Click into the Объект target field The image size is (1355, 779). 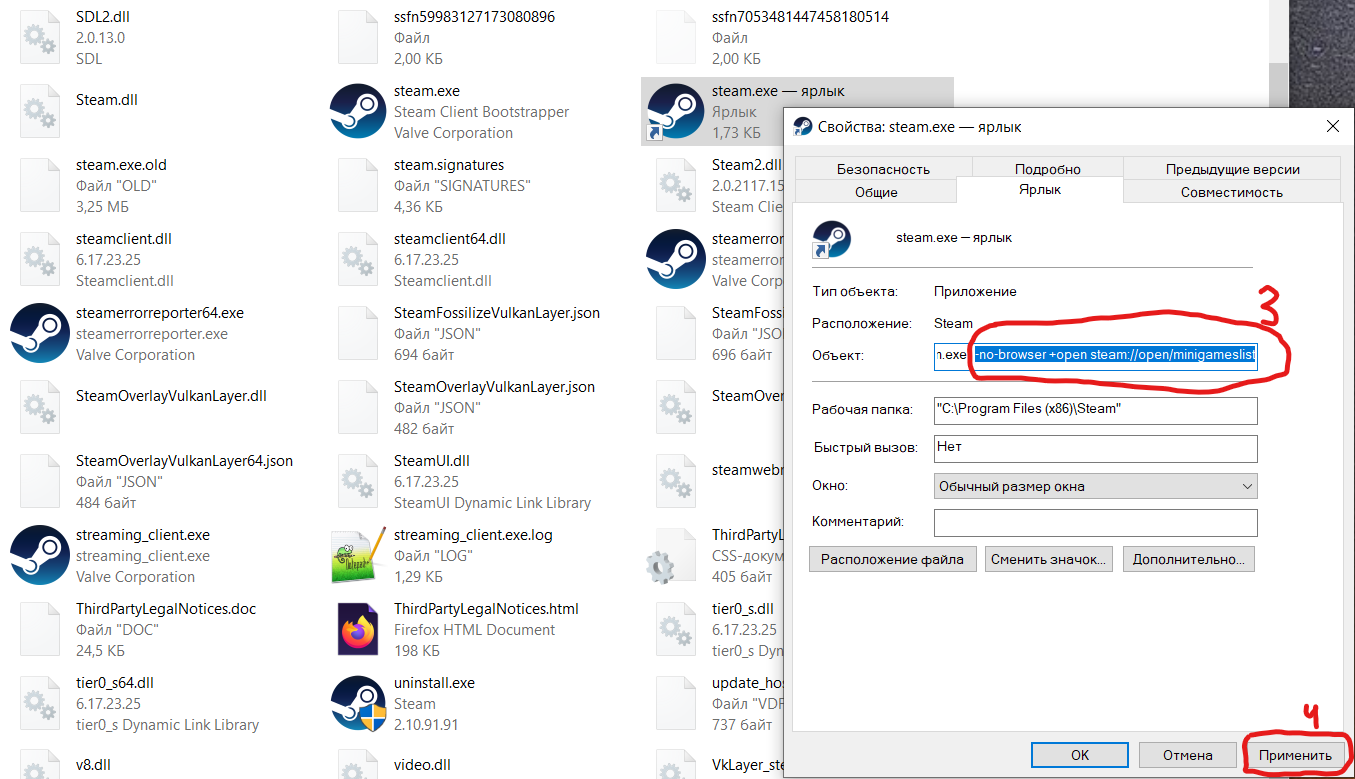[x=1095, y=355]
